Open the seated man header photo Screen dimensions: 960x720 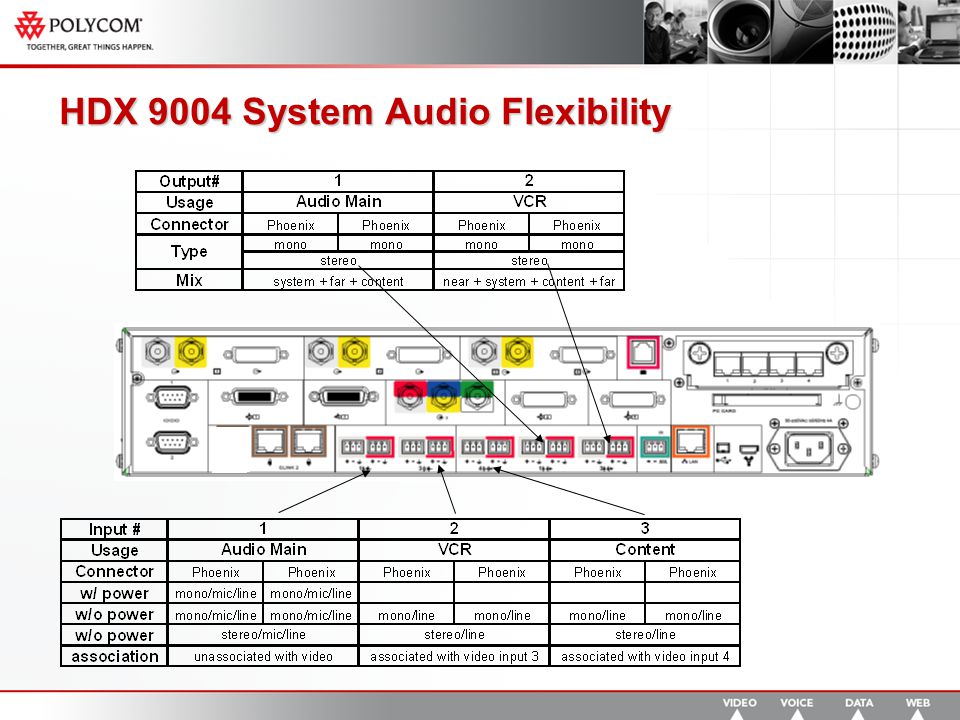675,31
